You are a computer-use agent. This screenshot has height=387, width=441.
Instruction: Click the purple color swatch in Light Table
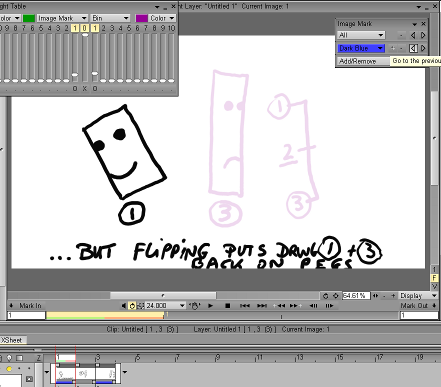(x=142, y=18)
